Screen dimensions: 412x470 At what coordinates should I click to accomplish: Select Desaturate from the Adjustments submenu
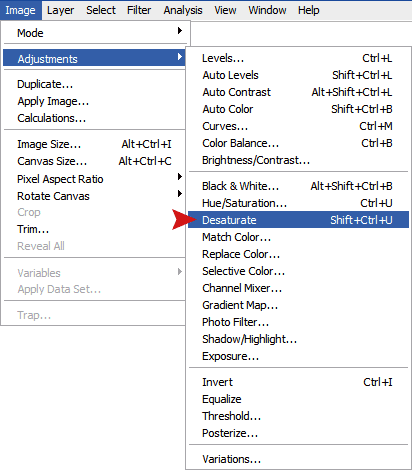coord(298,220)
